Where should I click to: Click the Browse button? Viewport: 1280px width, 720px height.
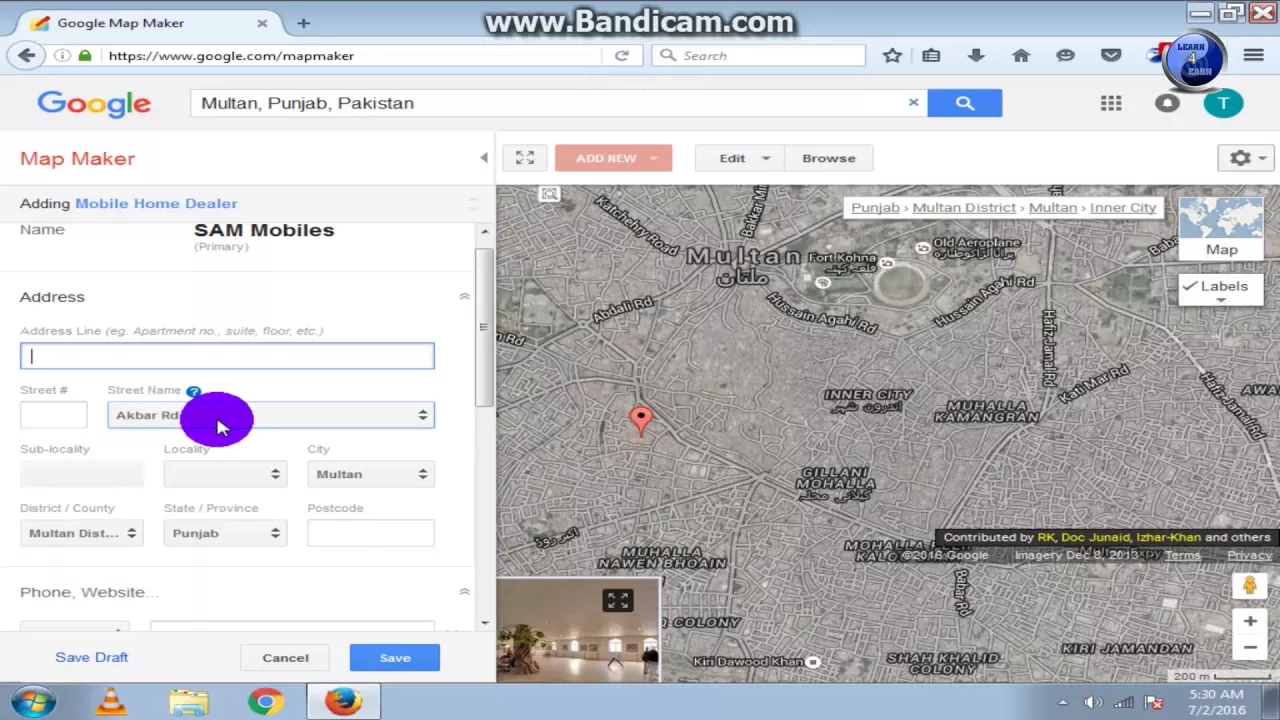click(x=829, y=158)
